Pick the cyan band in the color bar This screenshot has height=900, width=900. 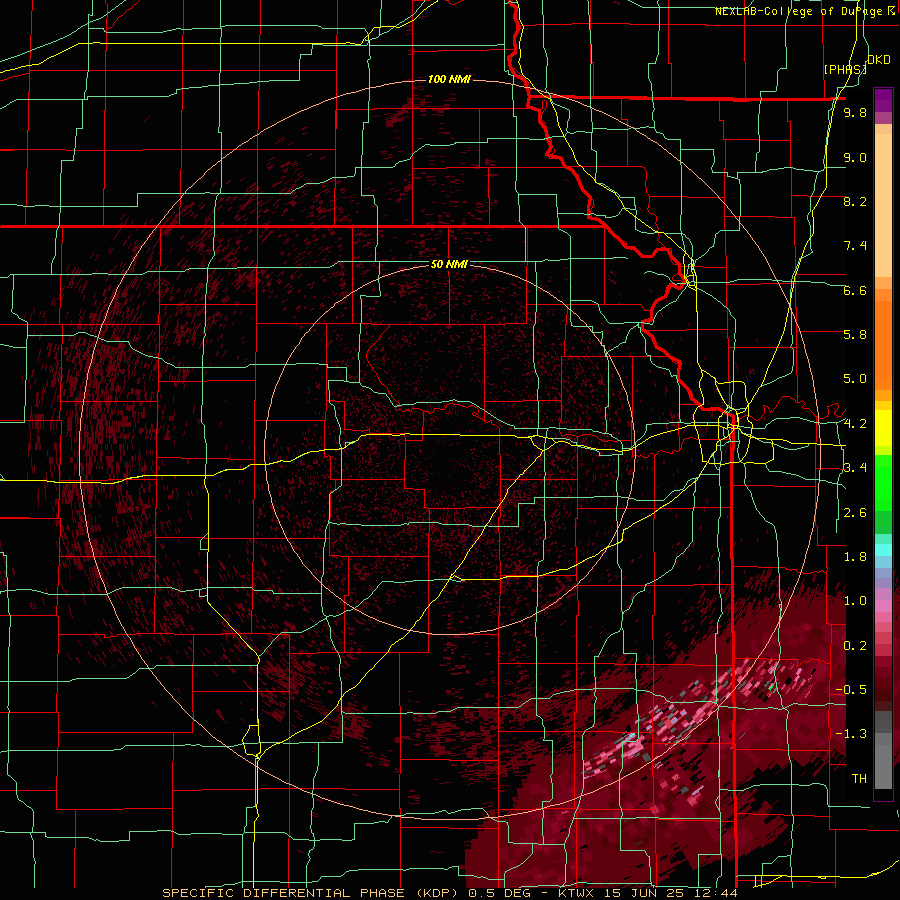pos(883,550)
